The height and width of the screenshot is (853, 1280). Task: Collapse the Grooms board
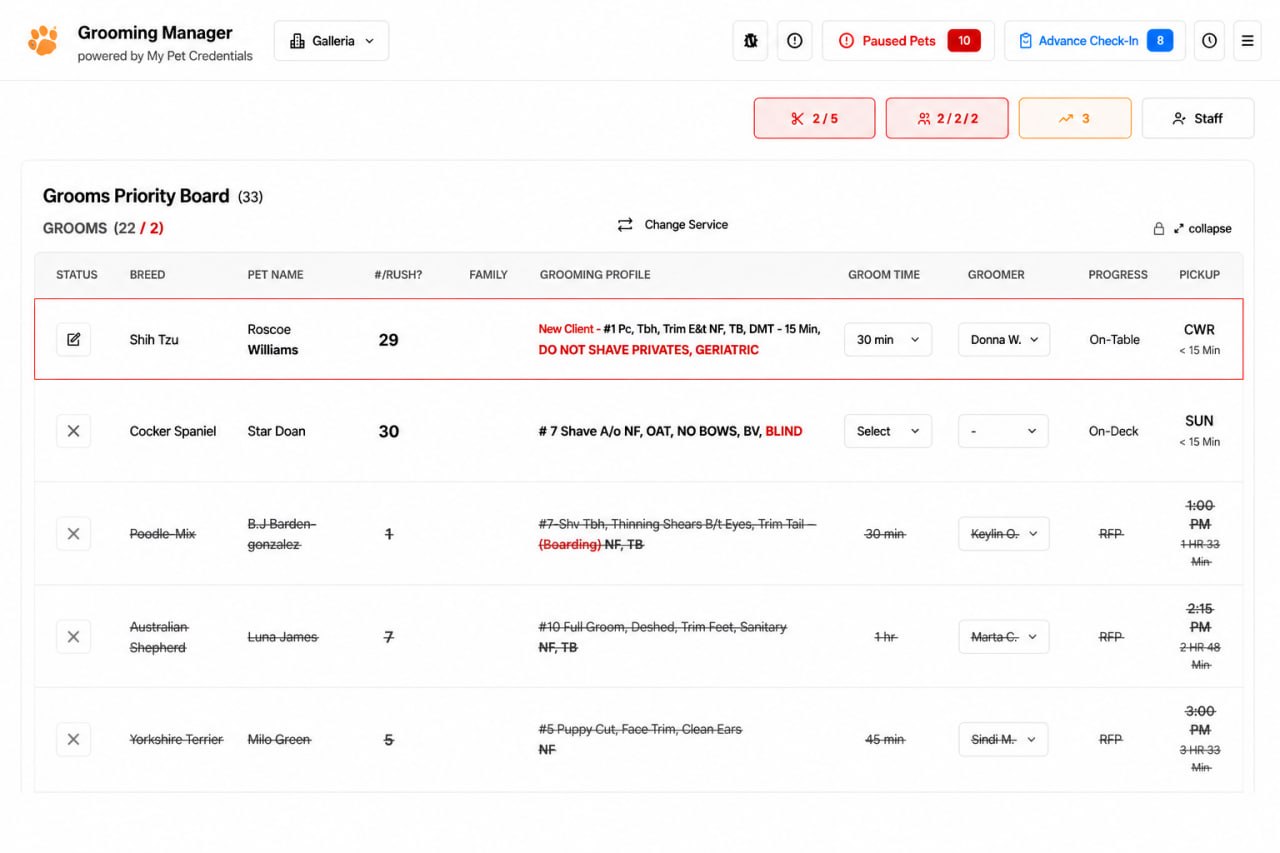coord(1203,229)
